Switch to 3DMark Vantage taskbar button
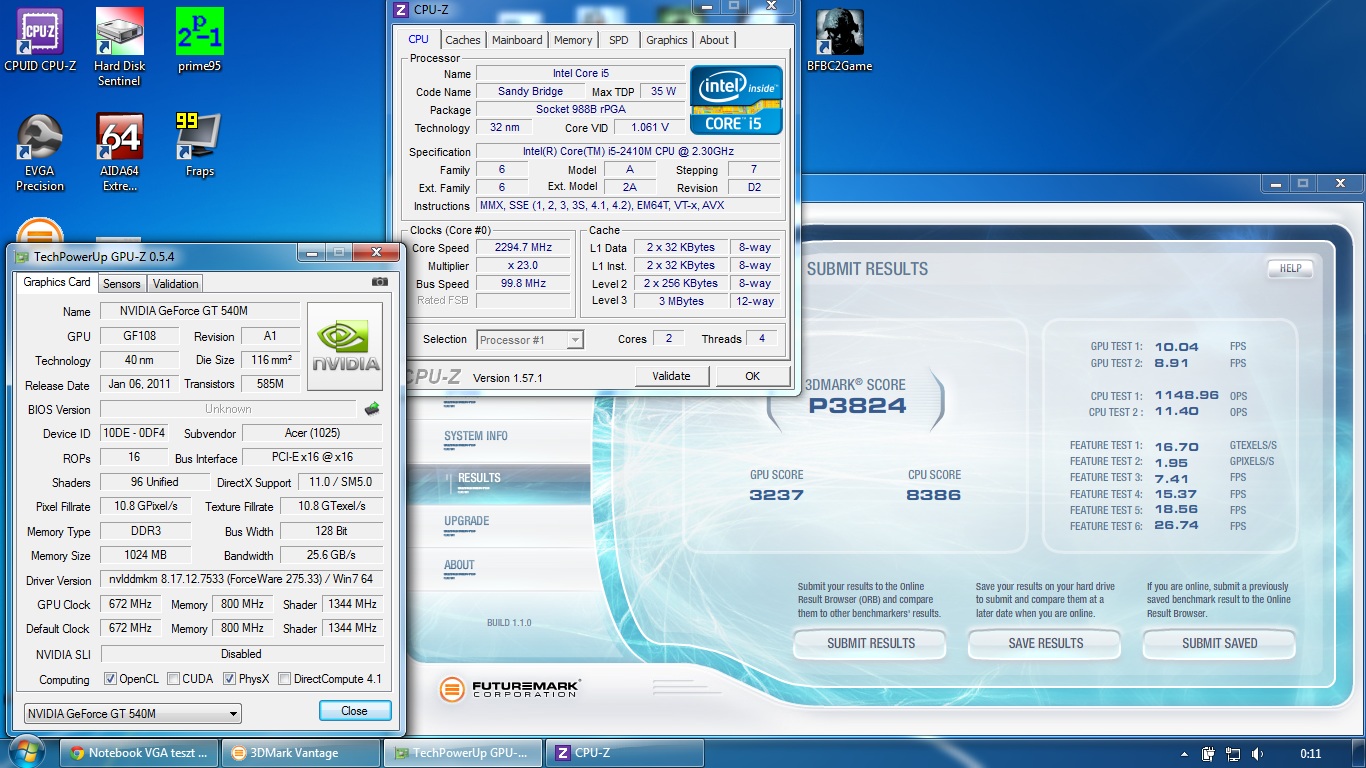The height and width of the screenshot is (768, 1366). (x=301, y=753)
